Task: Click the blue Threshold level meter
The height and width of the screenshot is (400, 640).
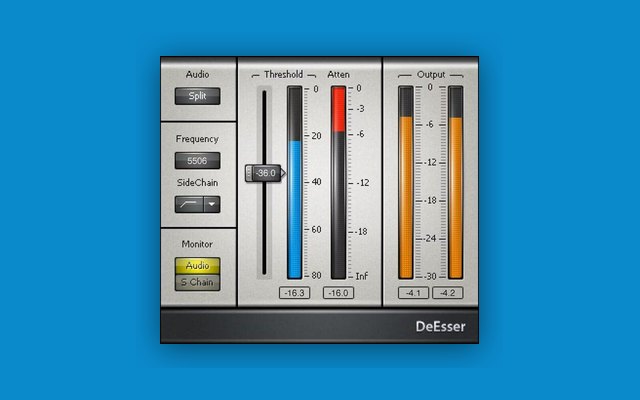Action: [x=295, y=182]
